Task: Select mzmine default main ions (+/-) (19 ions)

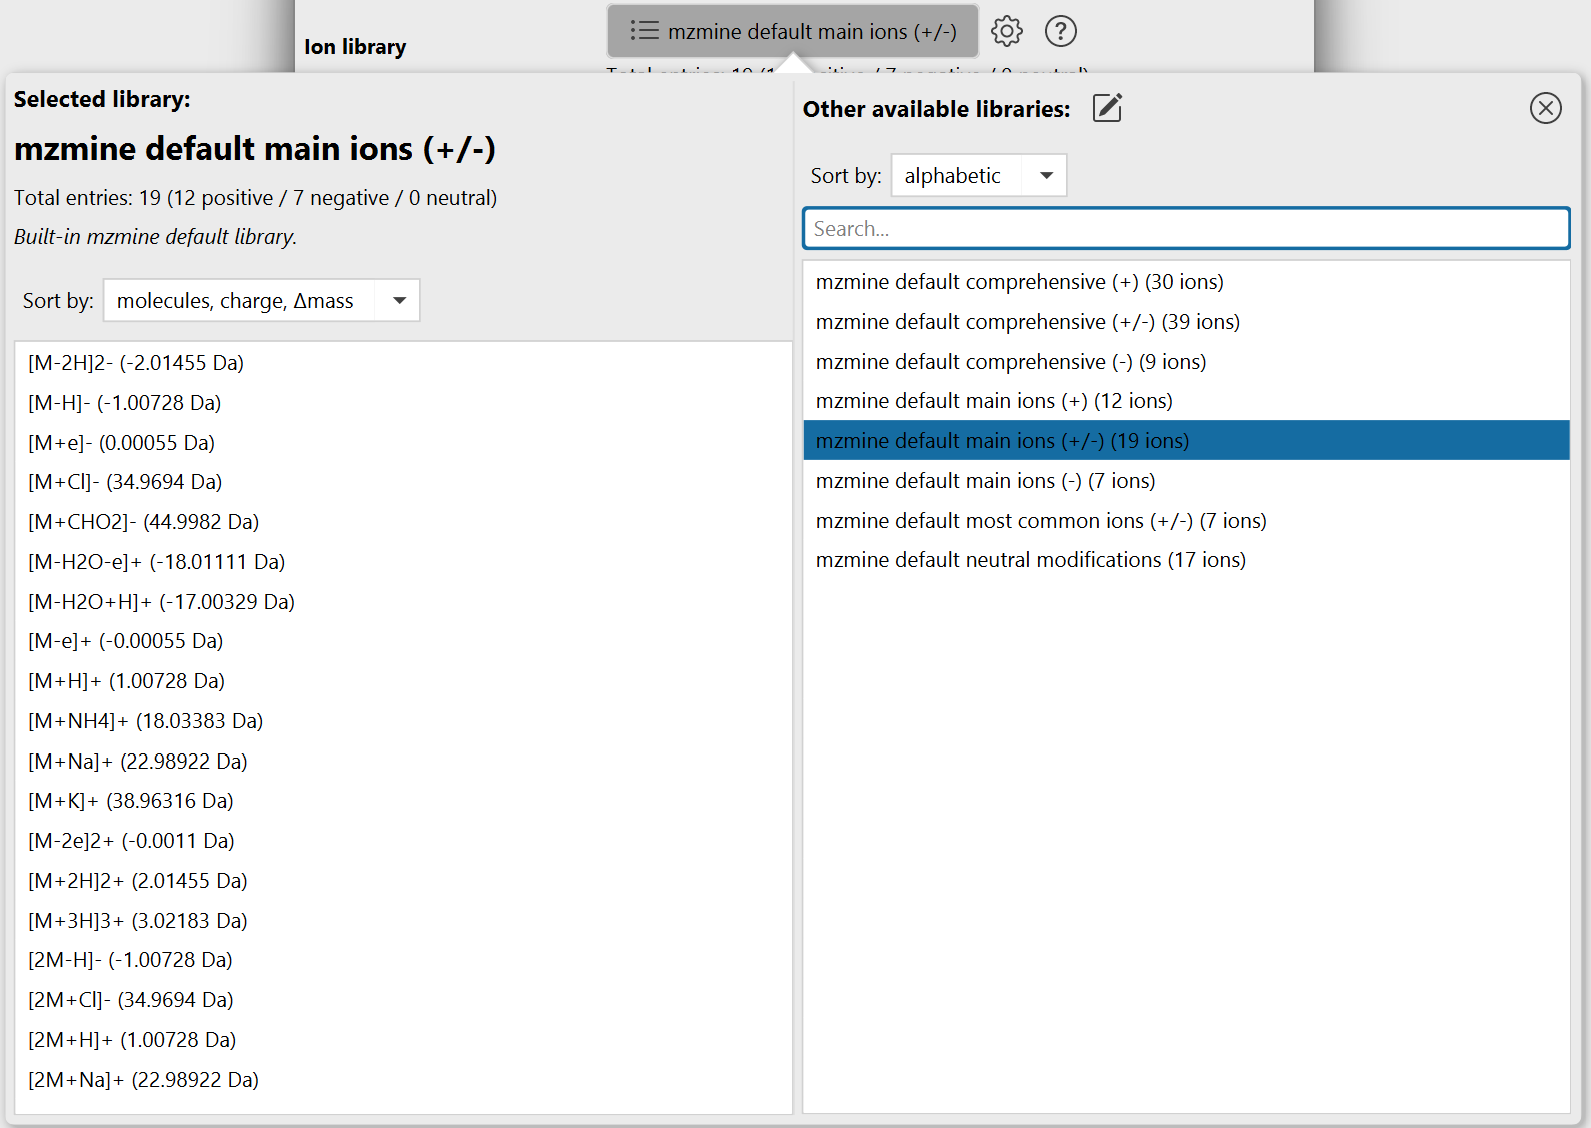Action: pyautogui.click(x=1186, y=441)
